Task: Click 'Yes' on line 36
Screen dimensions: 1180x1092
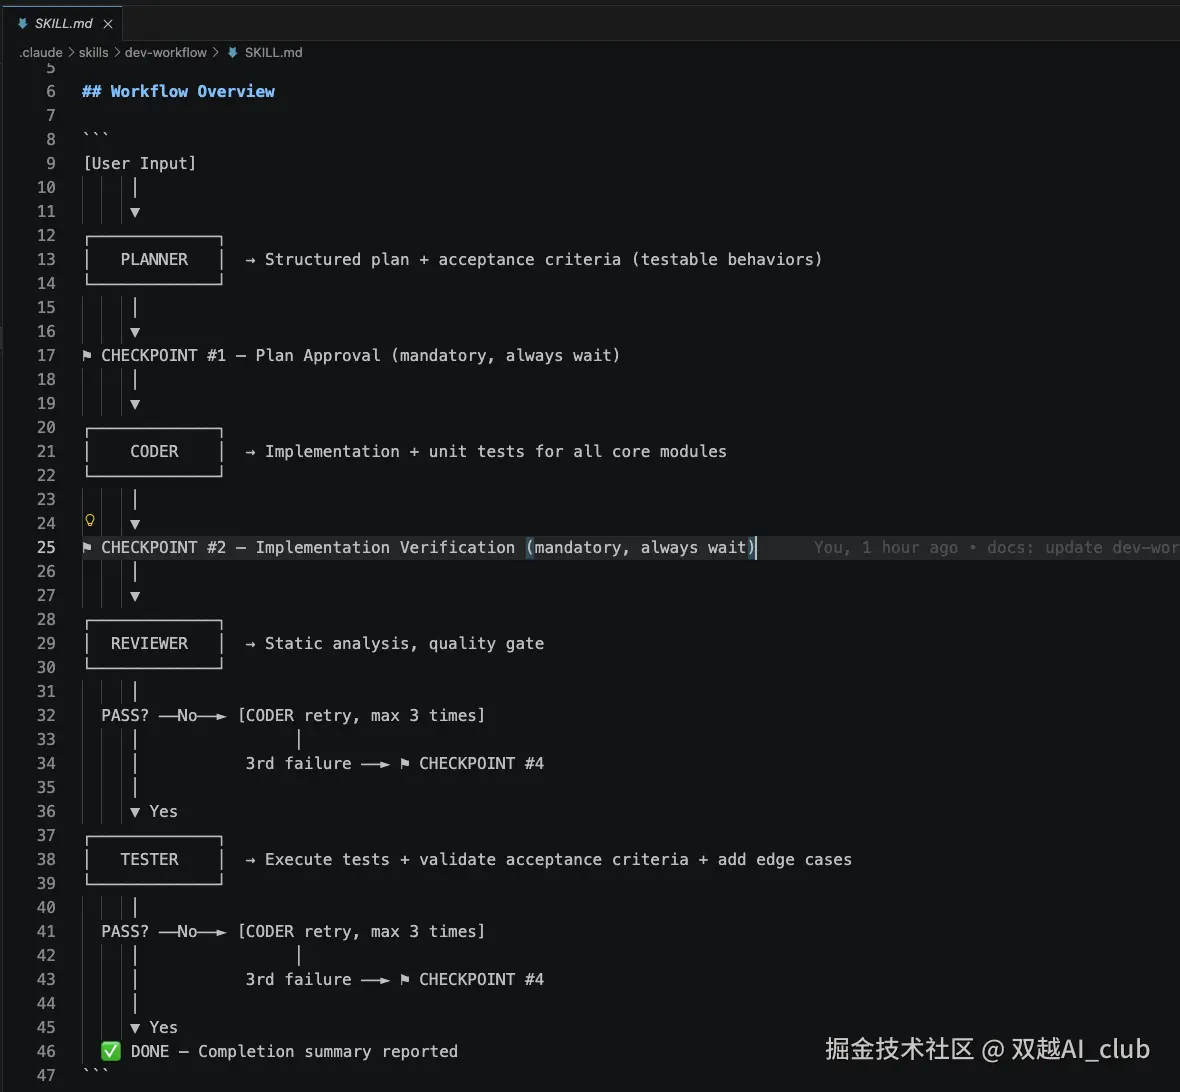Action: click(x=163, y=811)
